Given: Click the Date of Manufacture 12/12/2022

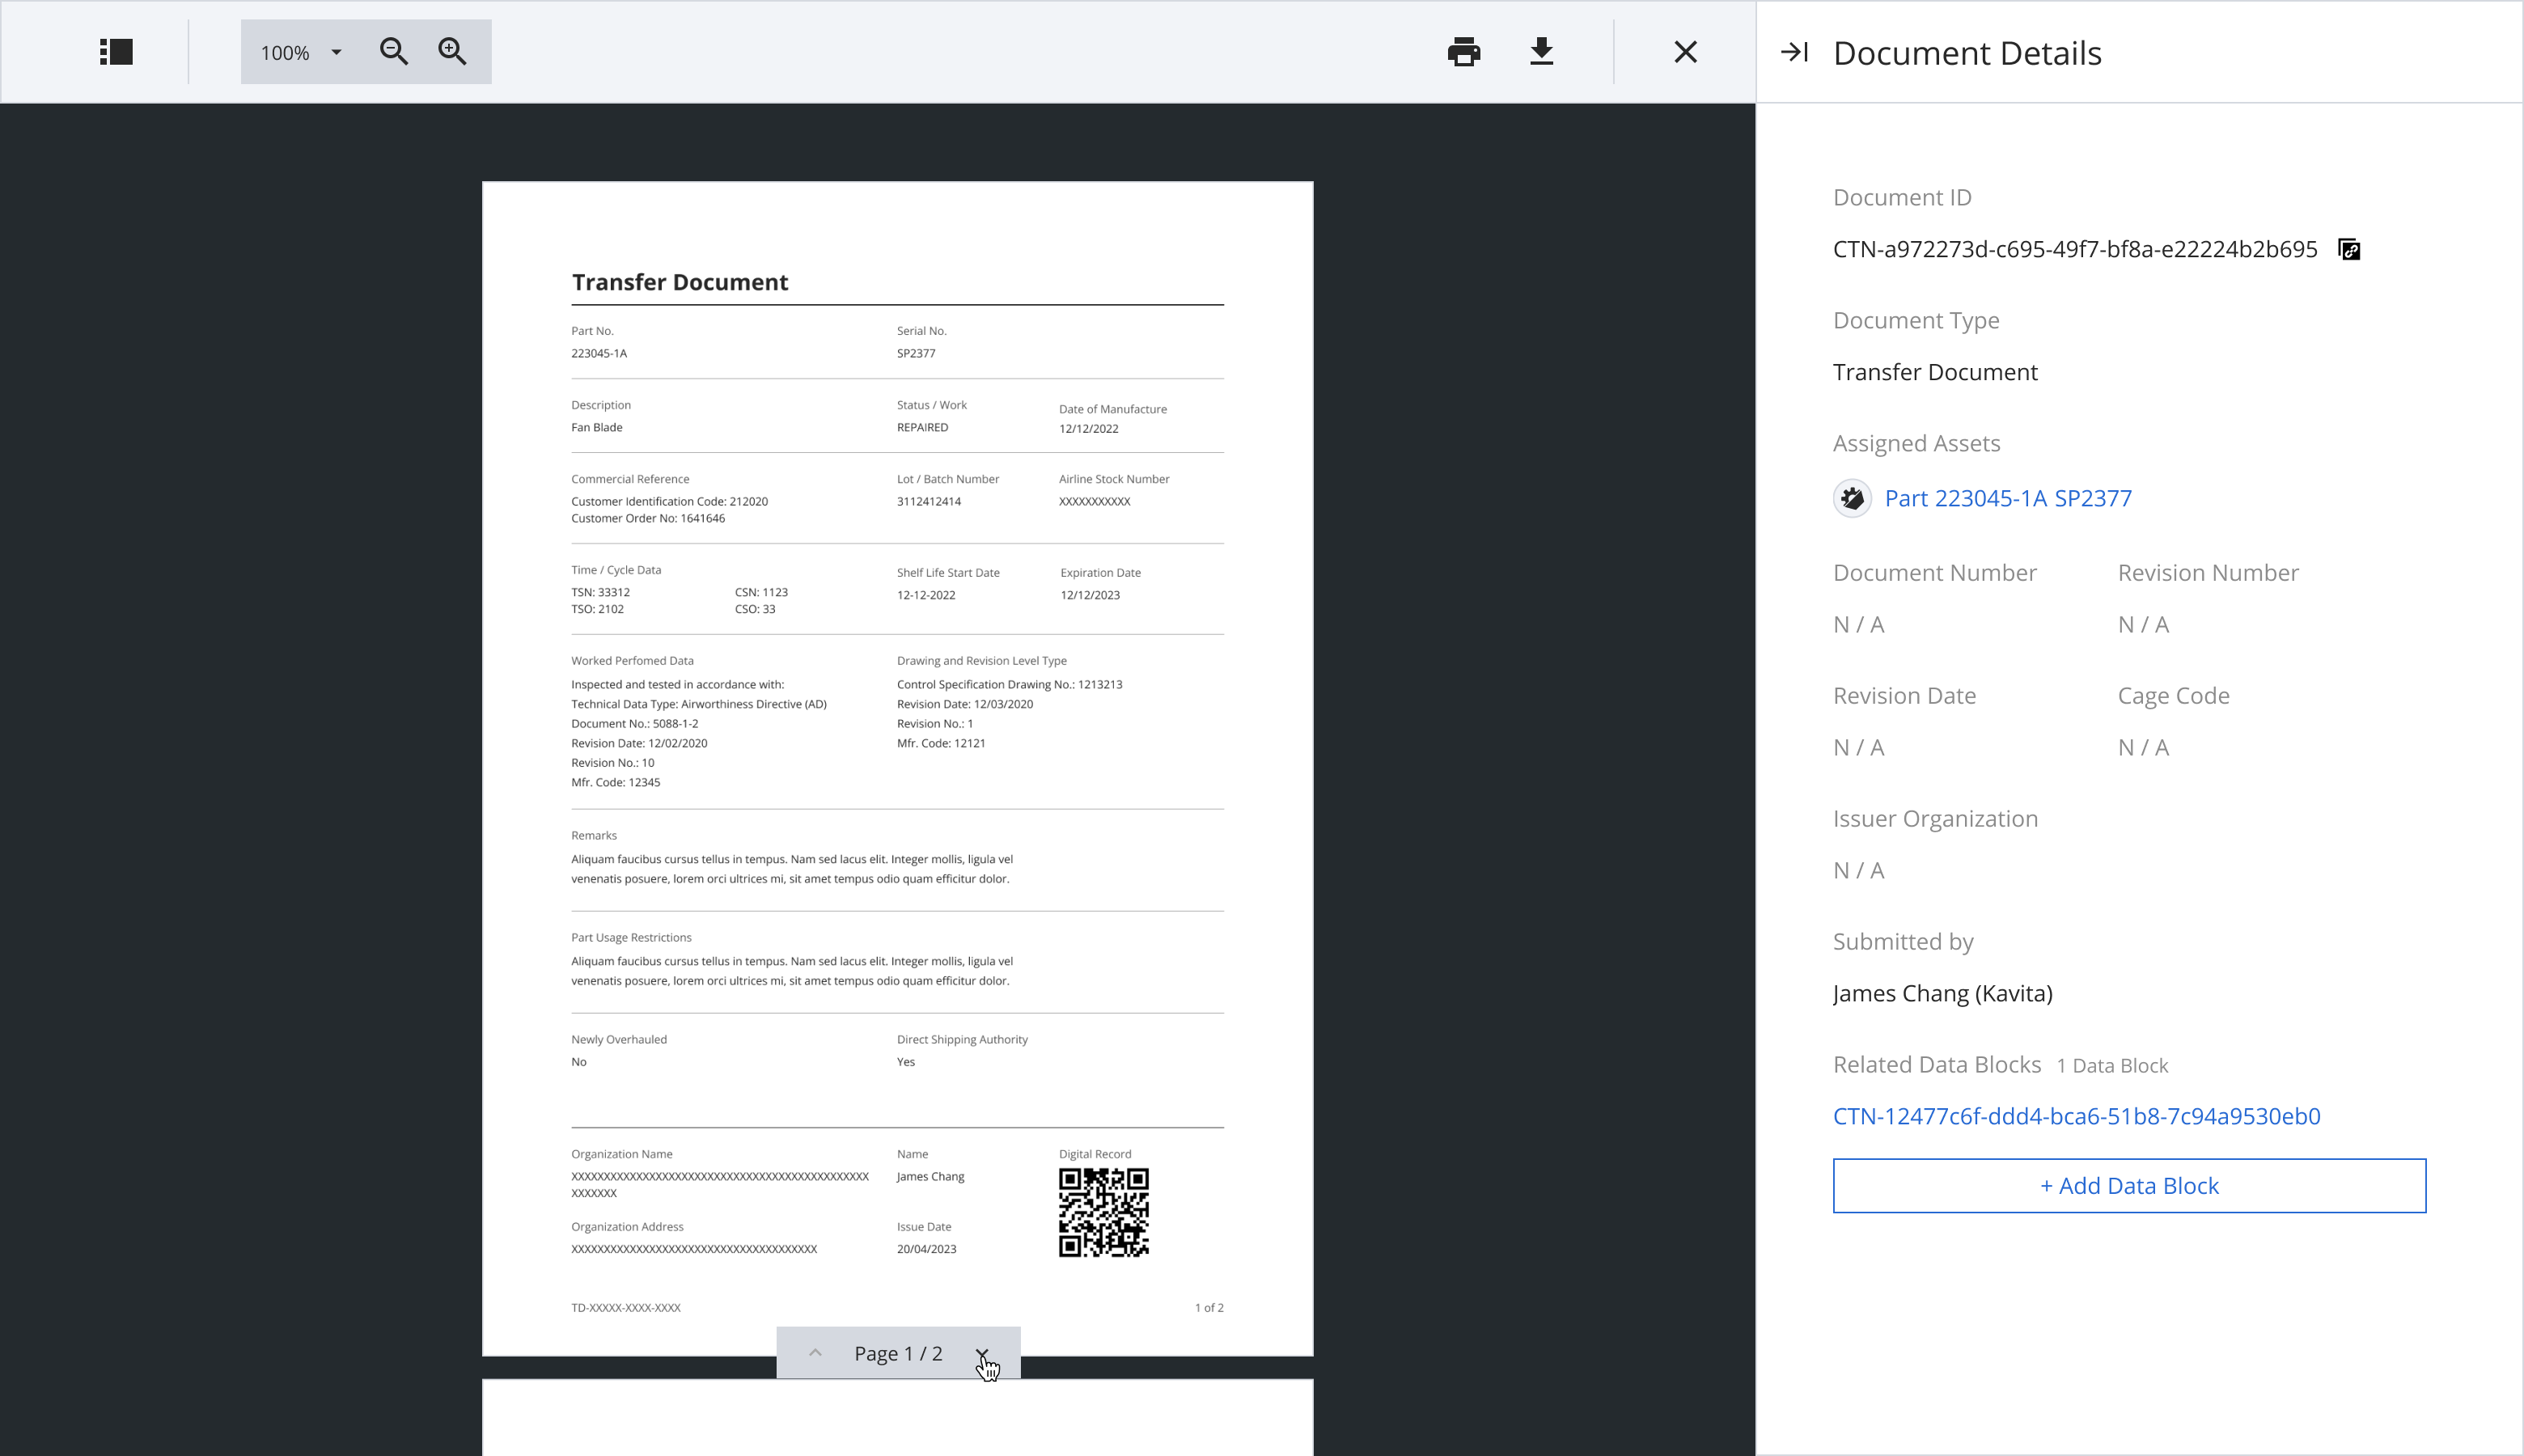Looking at the screenshot, I should pos(1089,429).
